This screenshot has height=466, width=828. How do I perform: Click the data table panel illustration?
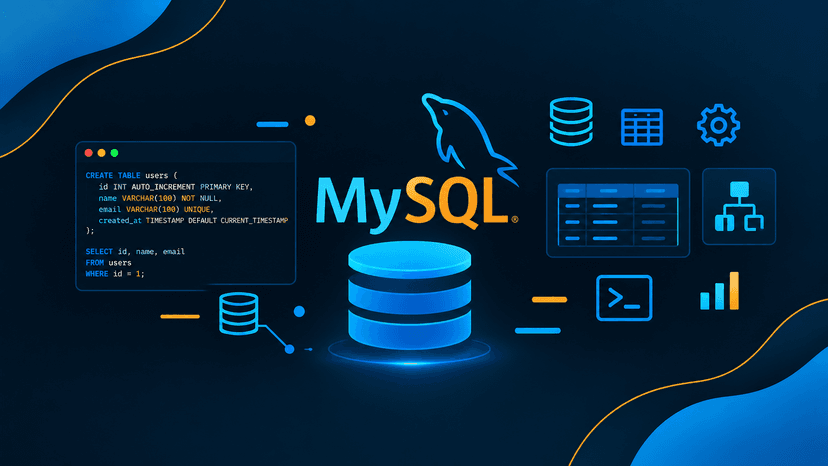coord(618,213)
